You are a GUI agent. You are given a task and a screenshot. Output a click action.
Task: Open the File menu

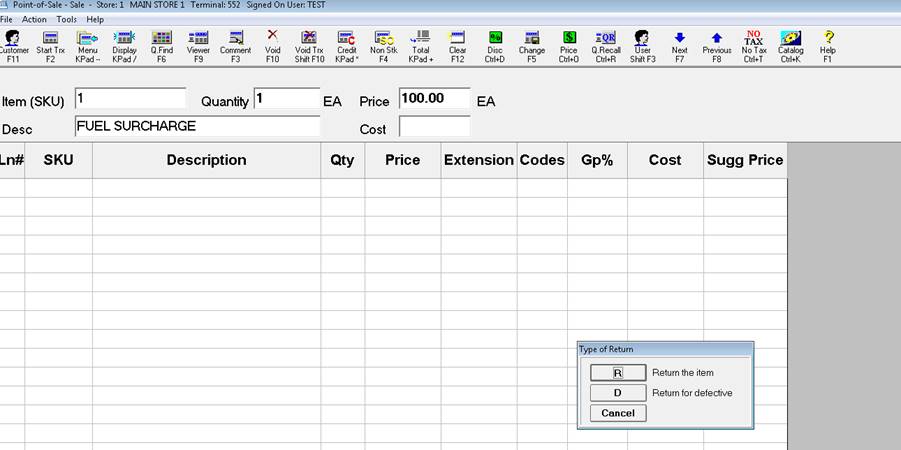pyautogui.click(x=6, y=19)
